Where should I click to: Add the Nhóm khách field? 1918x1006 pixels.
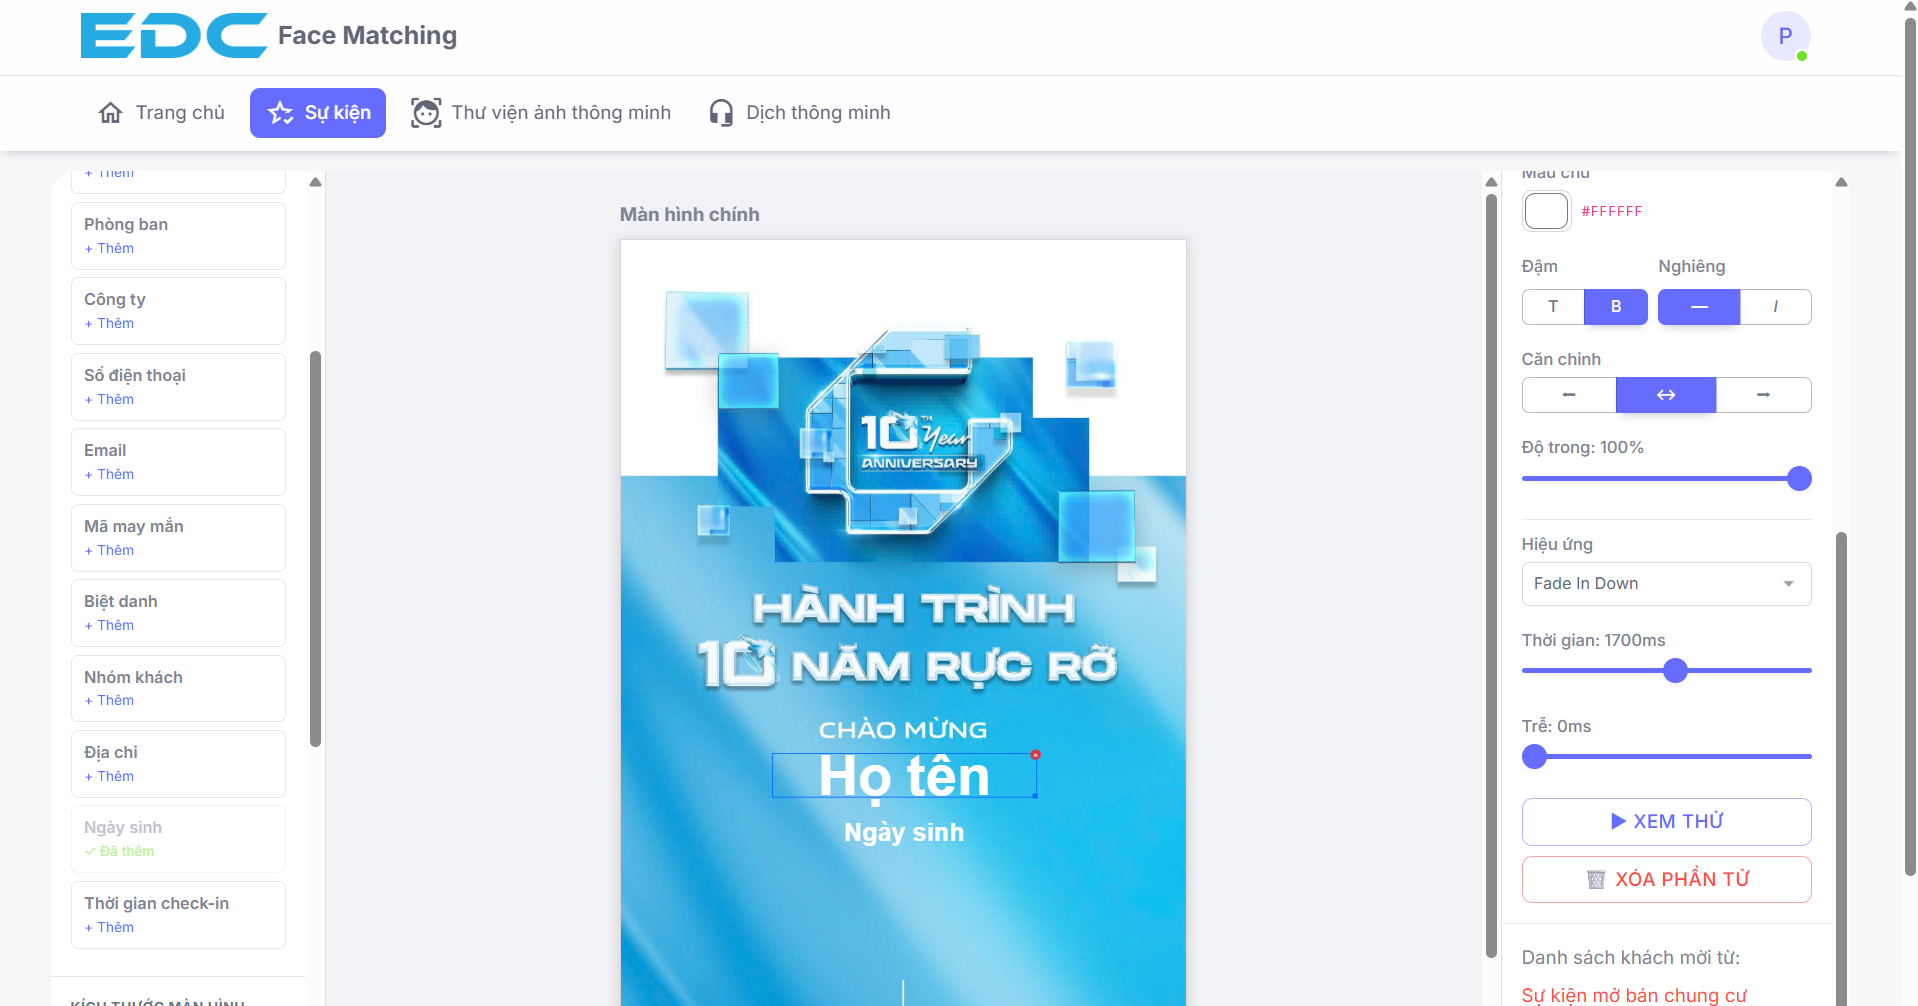point(178,689)
